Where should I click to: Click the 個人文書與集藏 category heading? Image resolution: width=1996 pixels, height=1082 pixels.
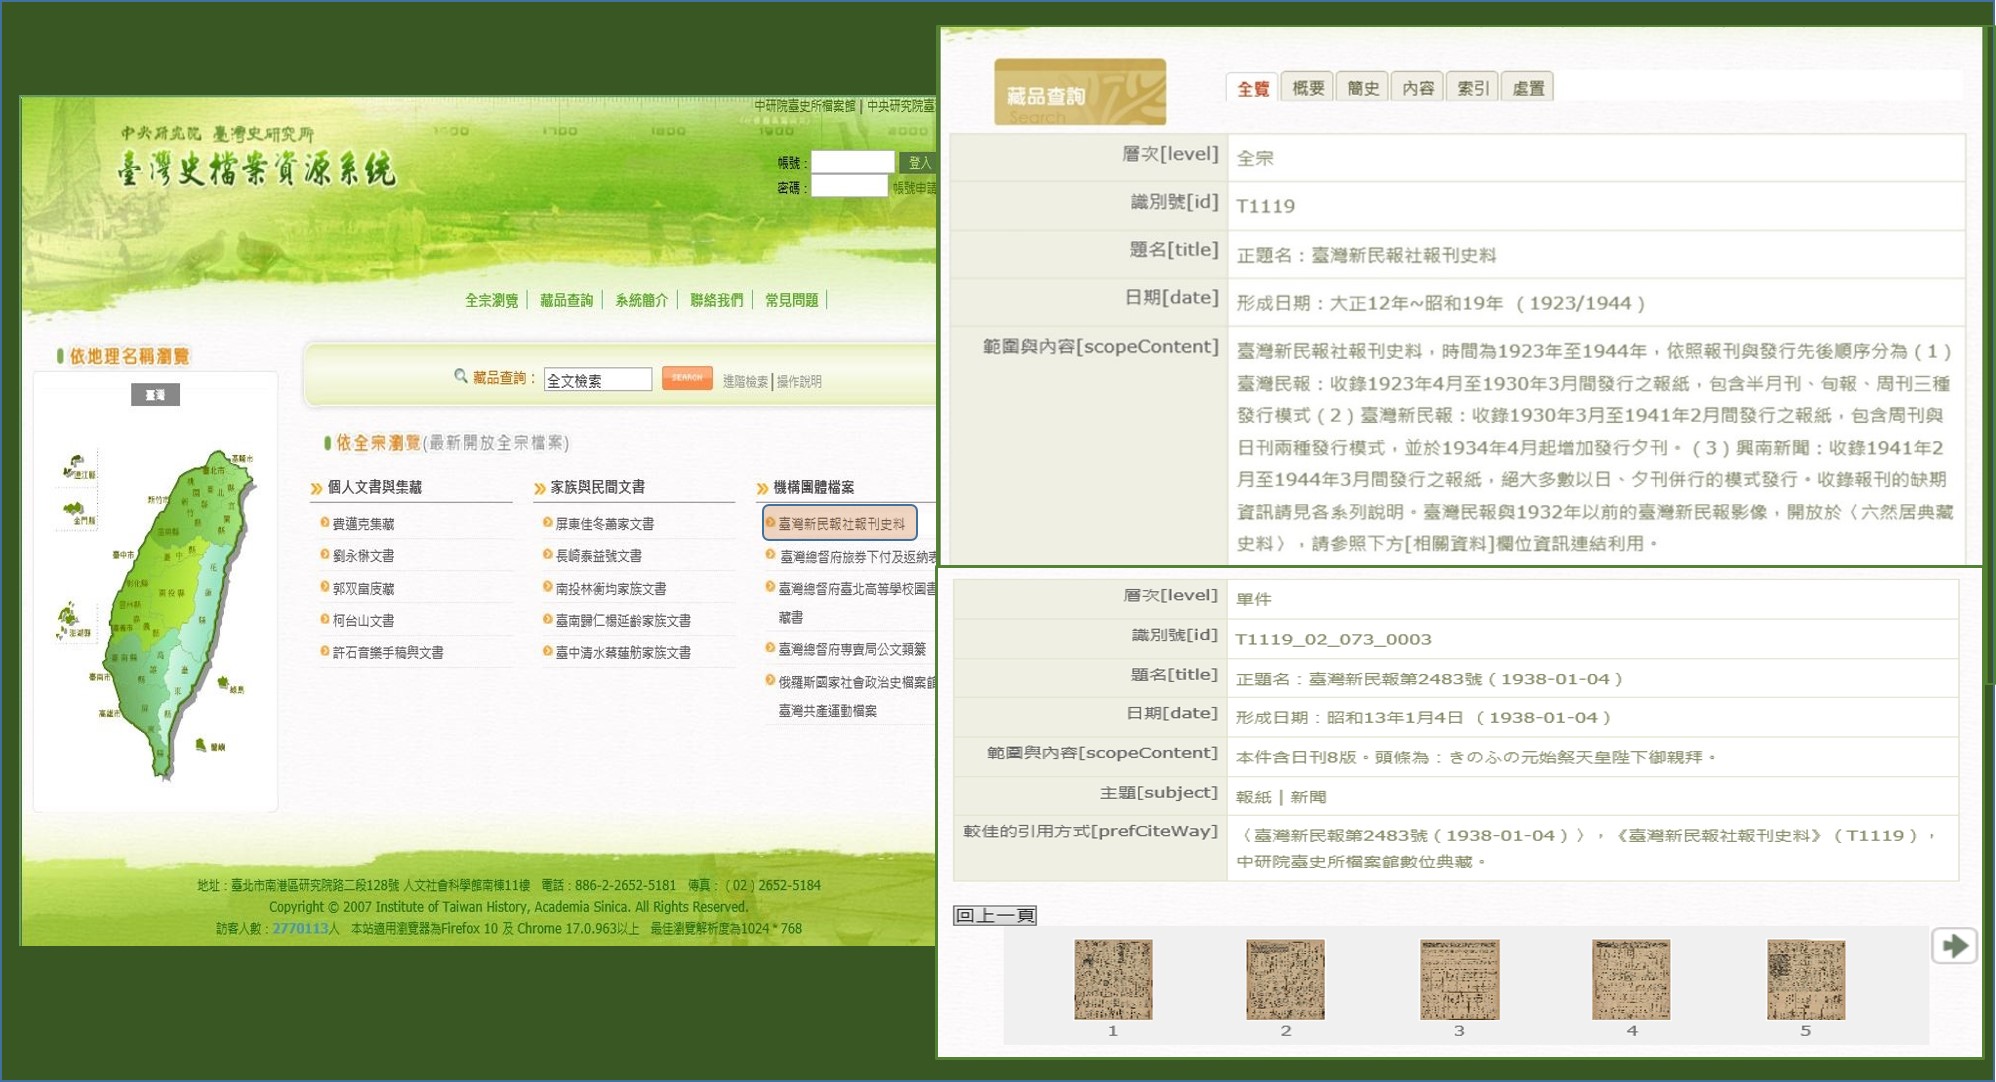pos(375,487)
